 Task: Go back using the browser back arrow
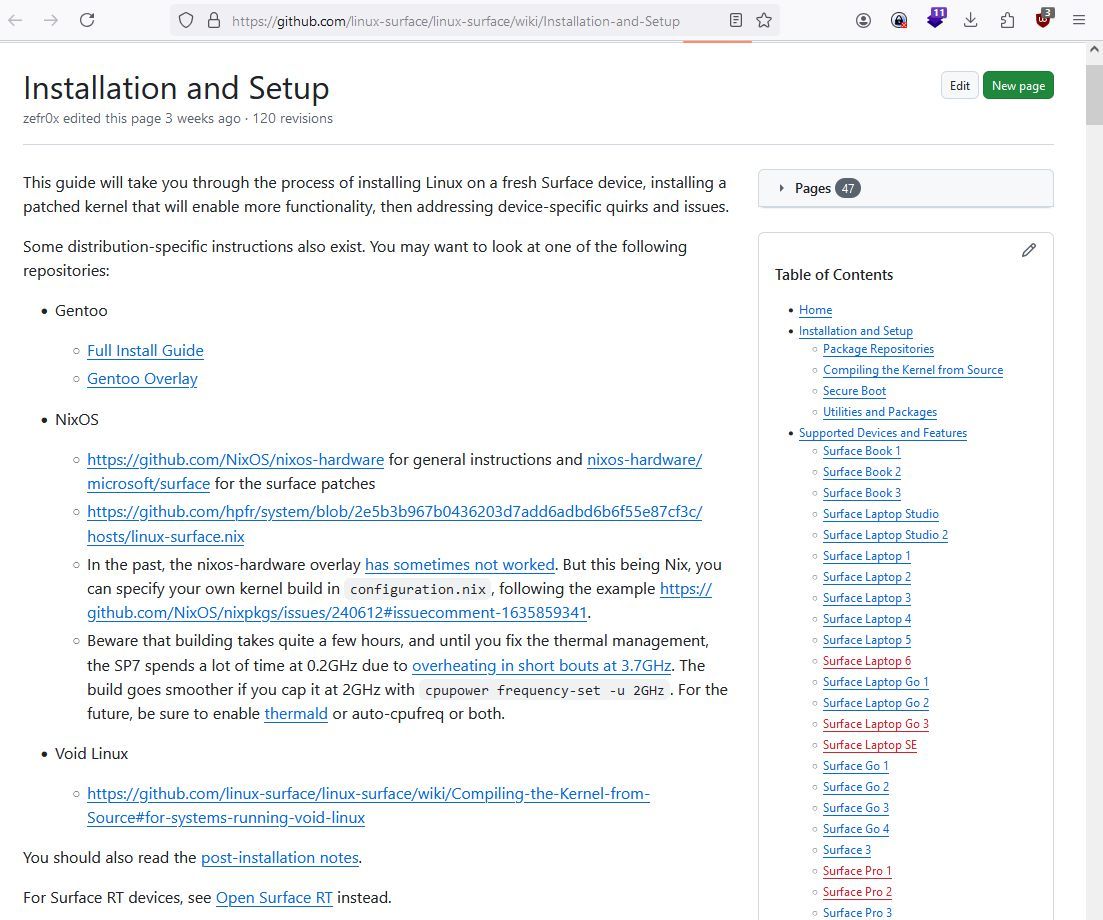pyautogui.click(x=15, y=20)
